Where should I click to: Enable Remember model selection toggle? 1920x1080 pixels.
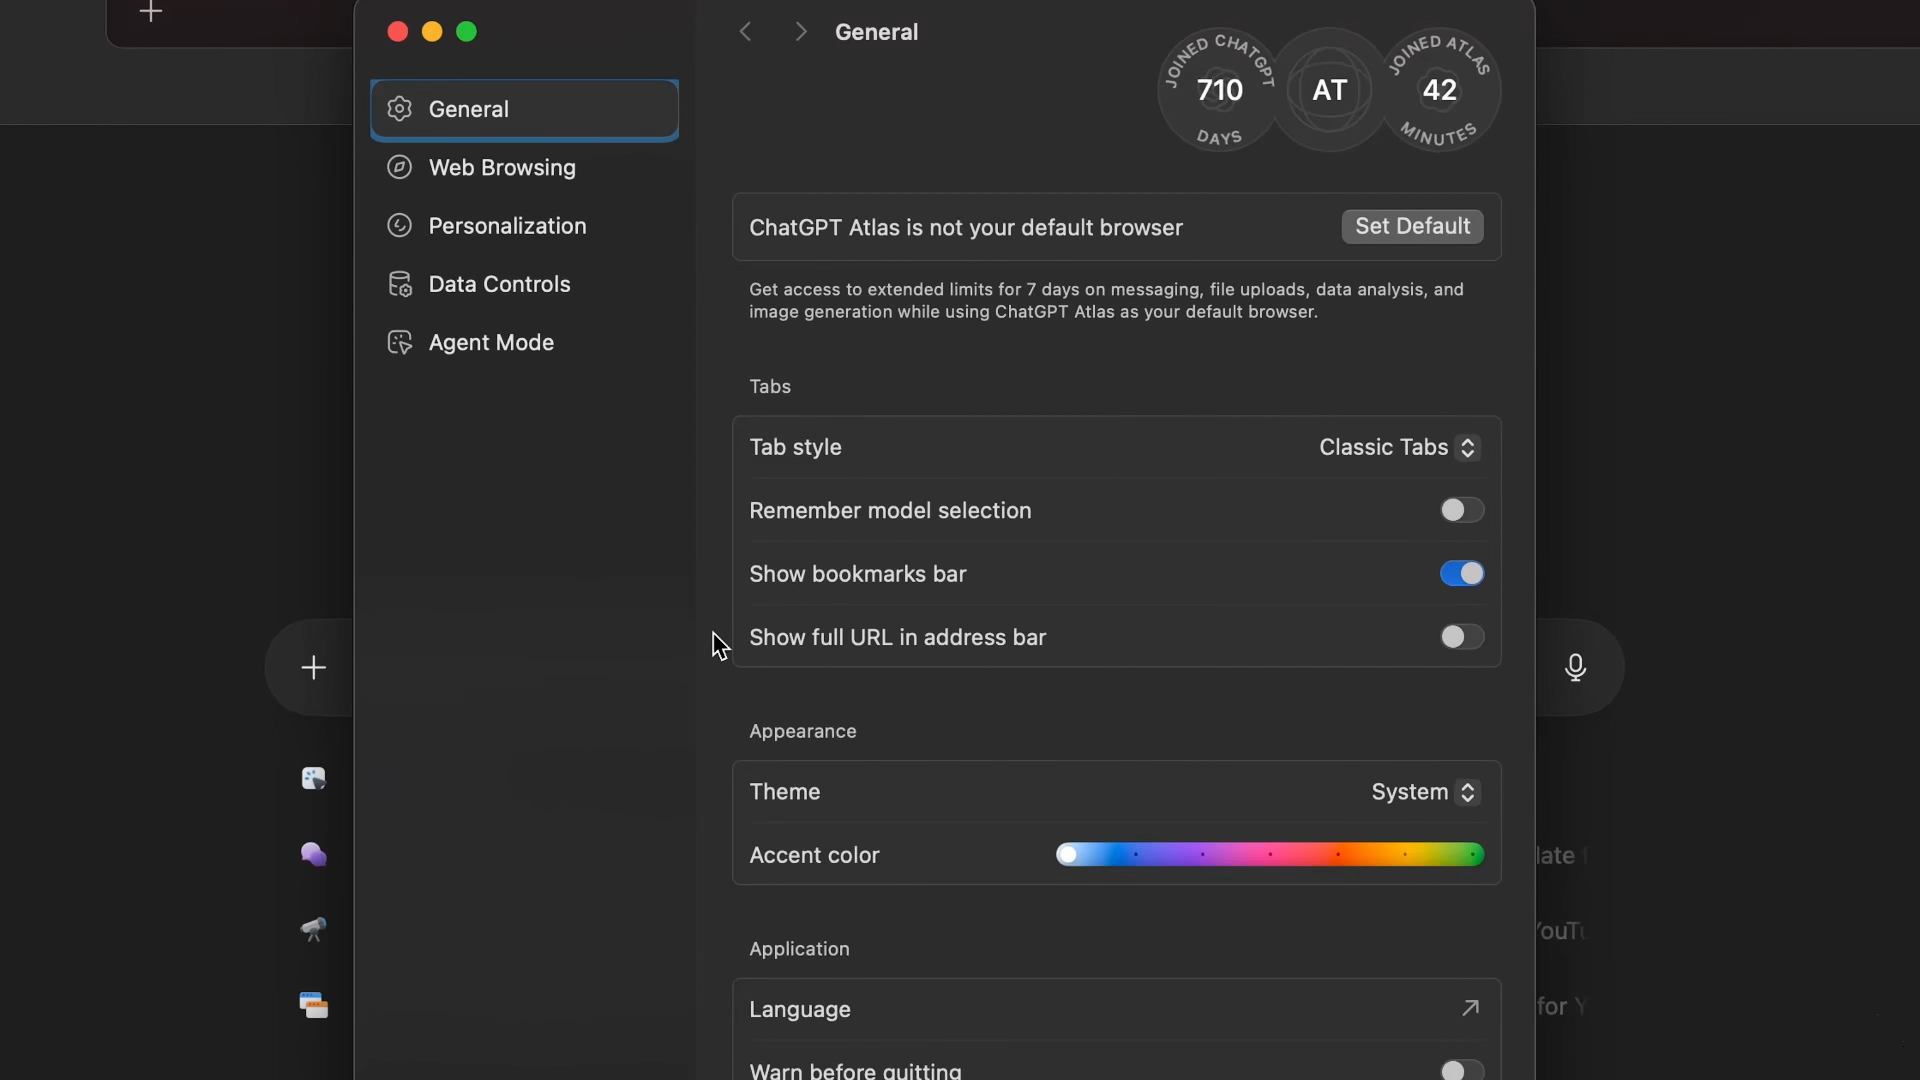pyautogui.click(x=1461, y=510)
